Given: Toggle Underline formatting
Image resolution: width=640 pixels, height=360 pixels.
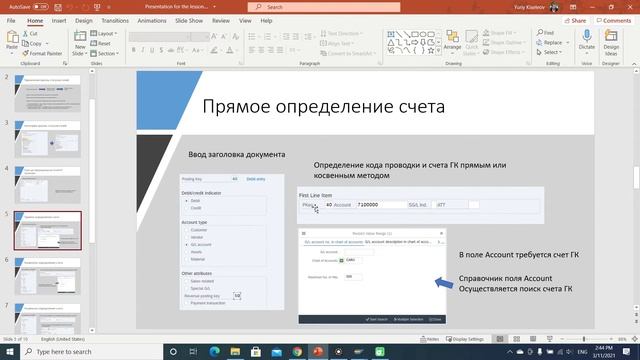Looking at the screenshot, I should click(x=152, y=50).
